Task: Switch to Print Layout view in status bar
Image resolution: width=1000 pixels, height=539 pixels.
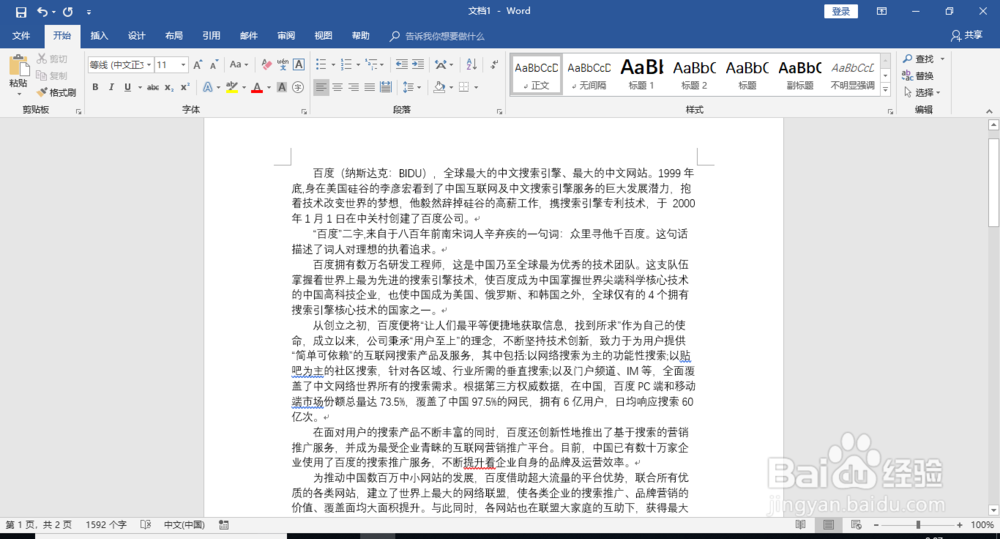Action: pos(828,525)
